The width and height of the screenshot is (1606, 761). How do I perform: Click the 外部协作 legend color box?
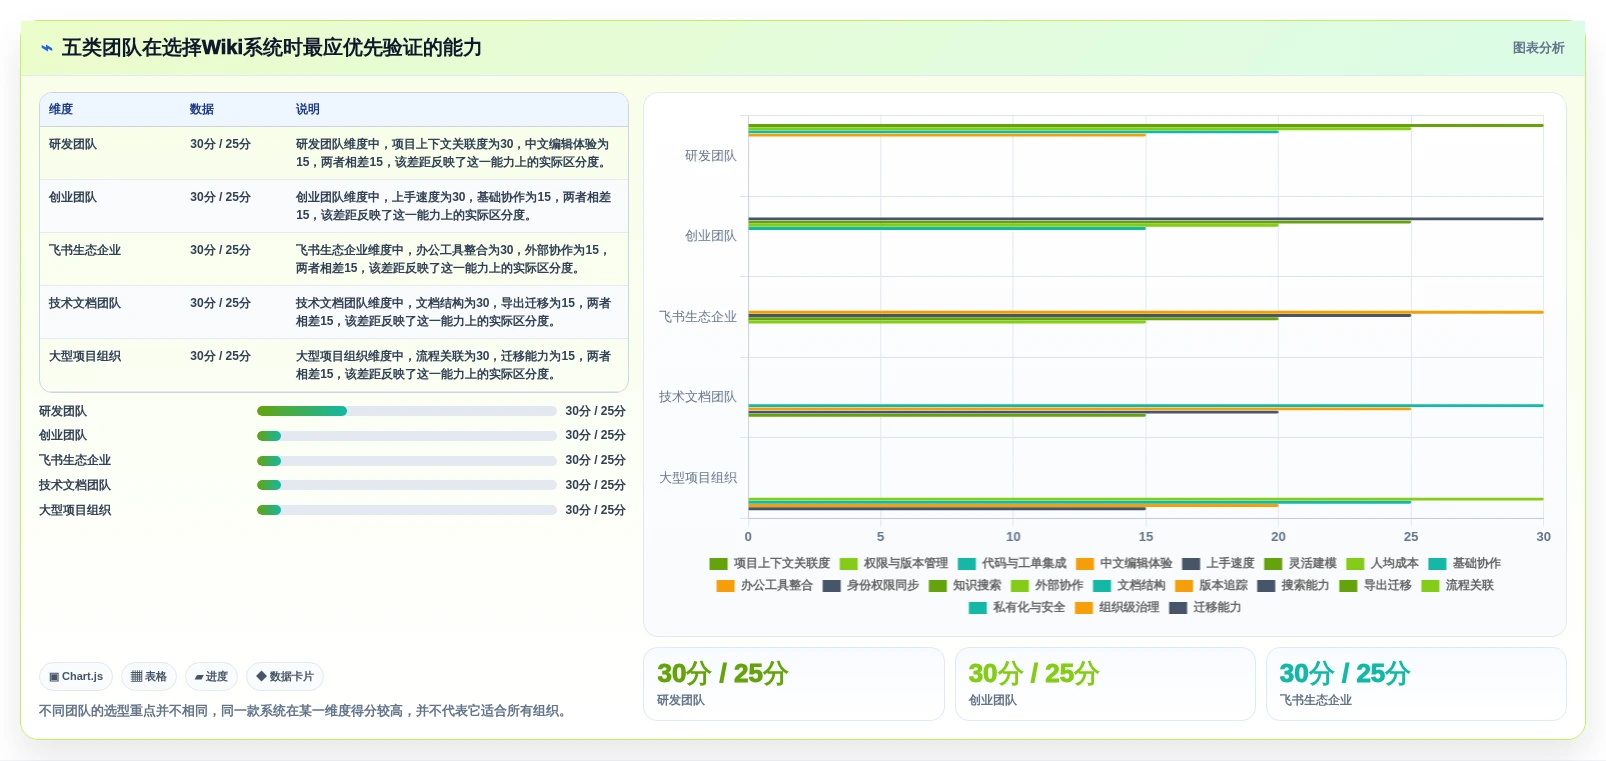pyautogui.click(x=1019, y=586)
